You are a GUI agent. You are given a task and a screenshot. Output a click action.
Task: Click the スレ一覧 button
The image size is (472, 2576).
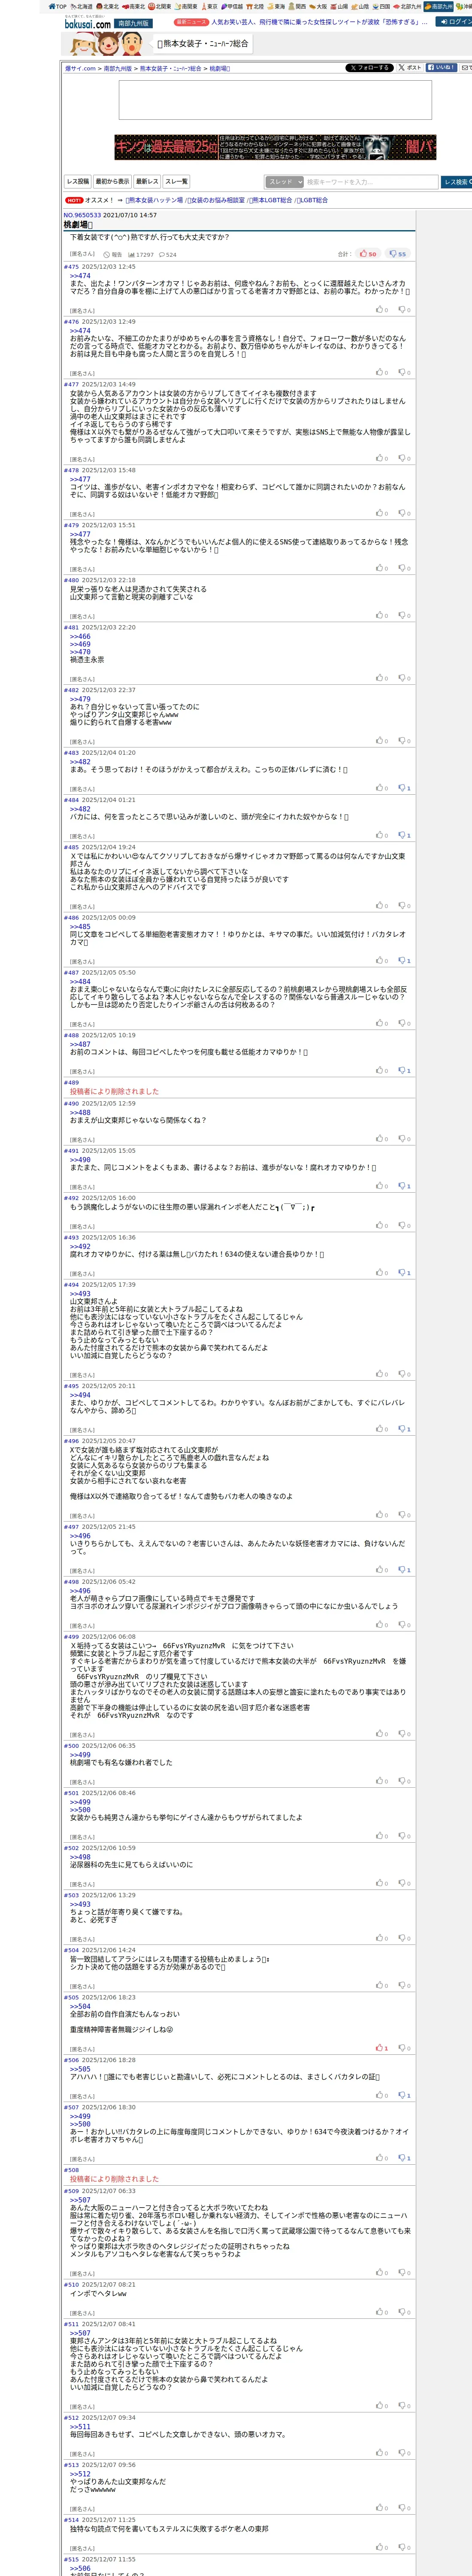pos(176,182)
